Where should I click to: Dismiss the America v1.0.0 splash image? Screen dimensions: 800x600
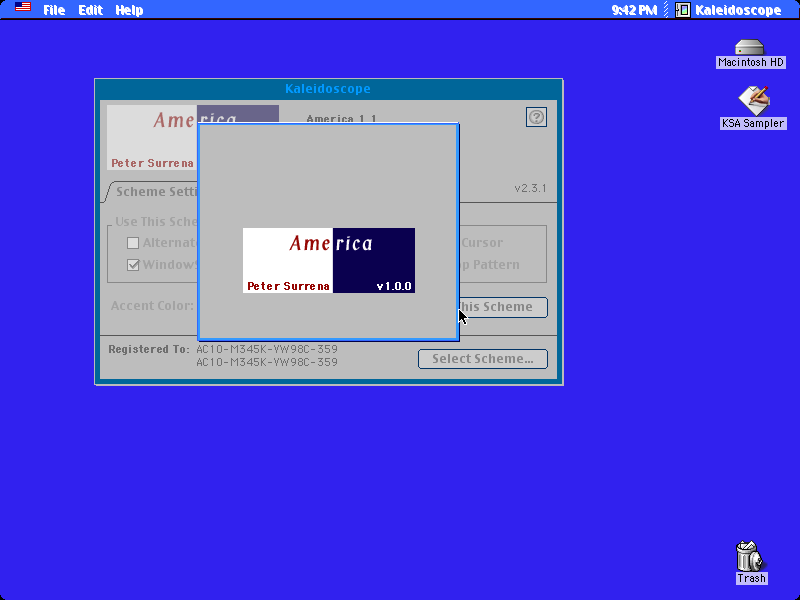click(x=329, y=260)
